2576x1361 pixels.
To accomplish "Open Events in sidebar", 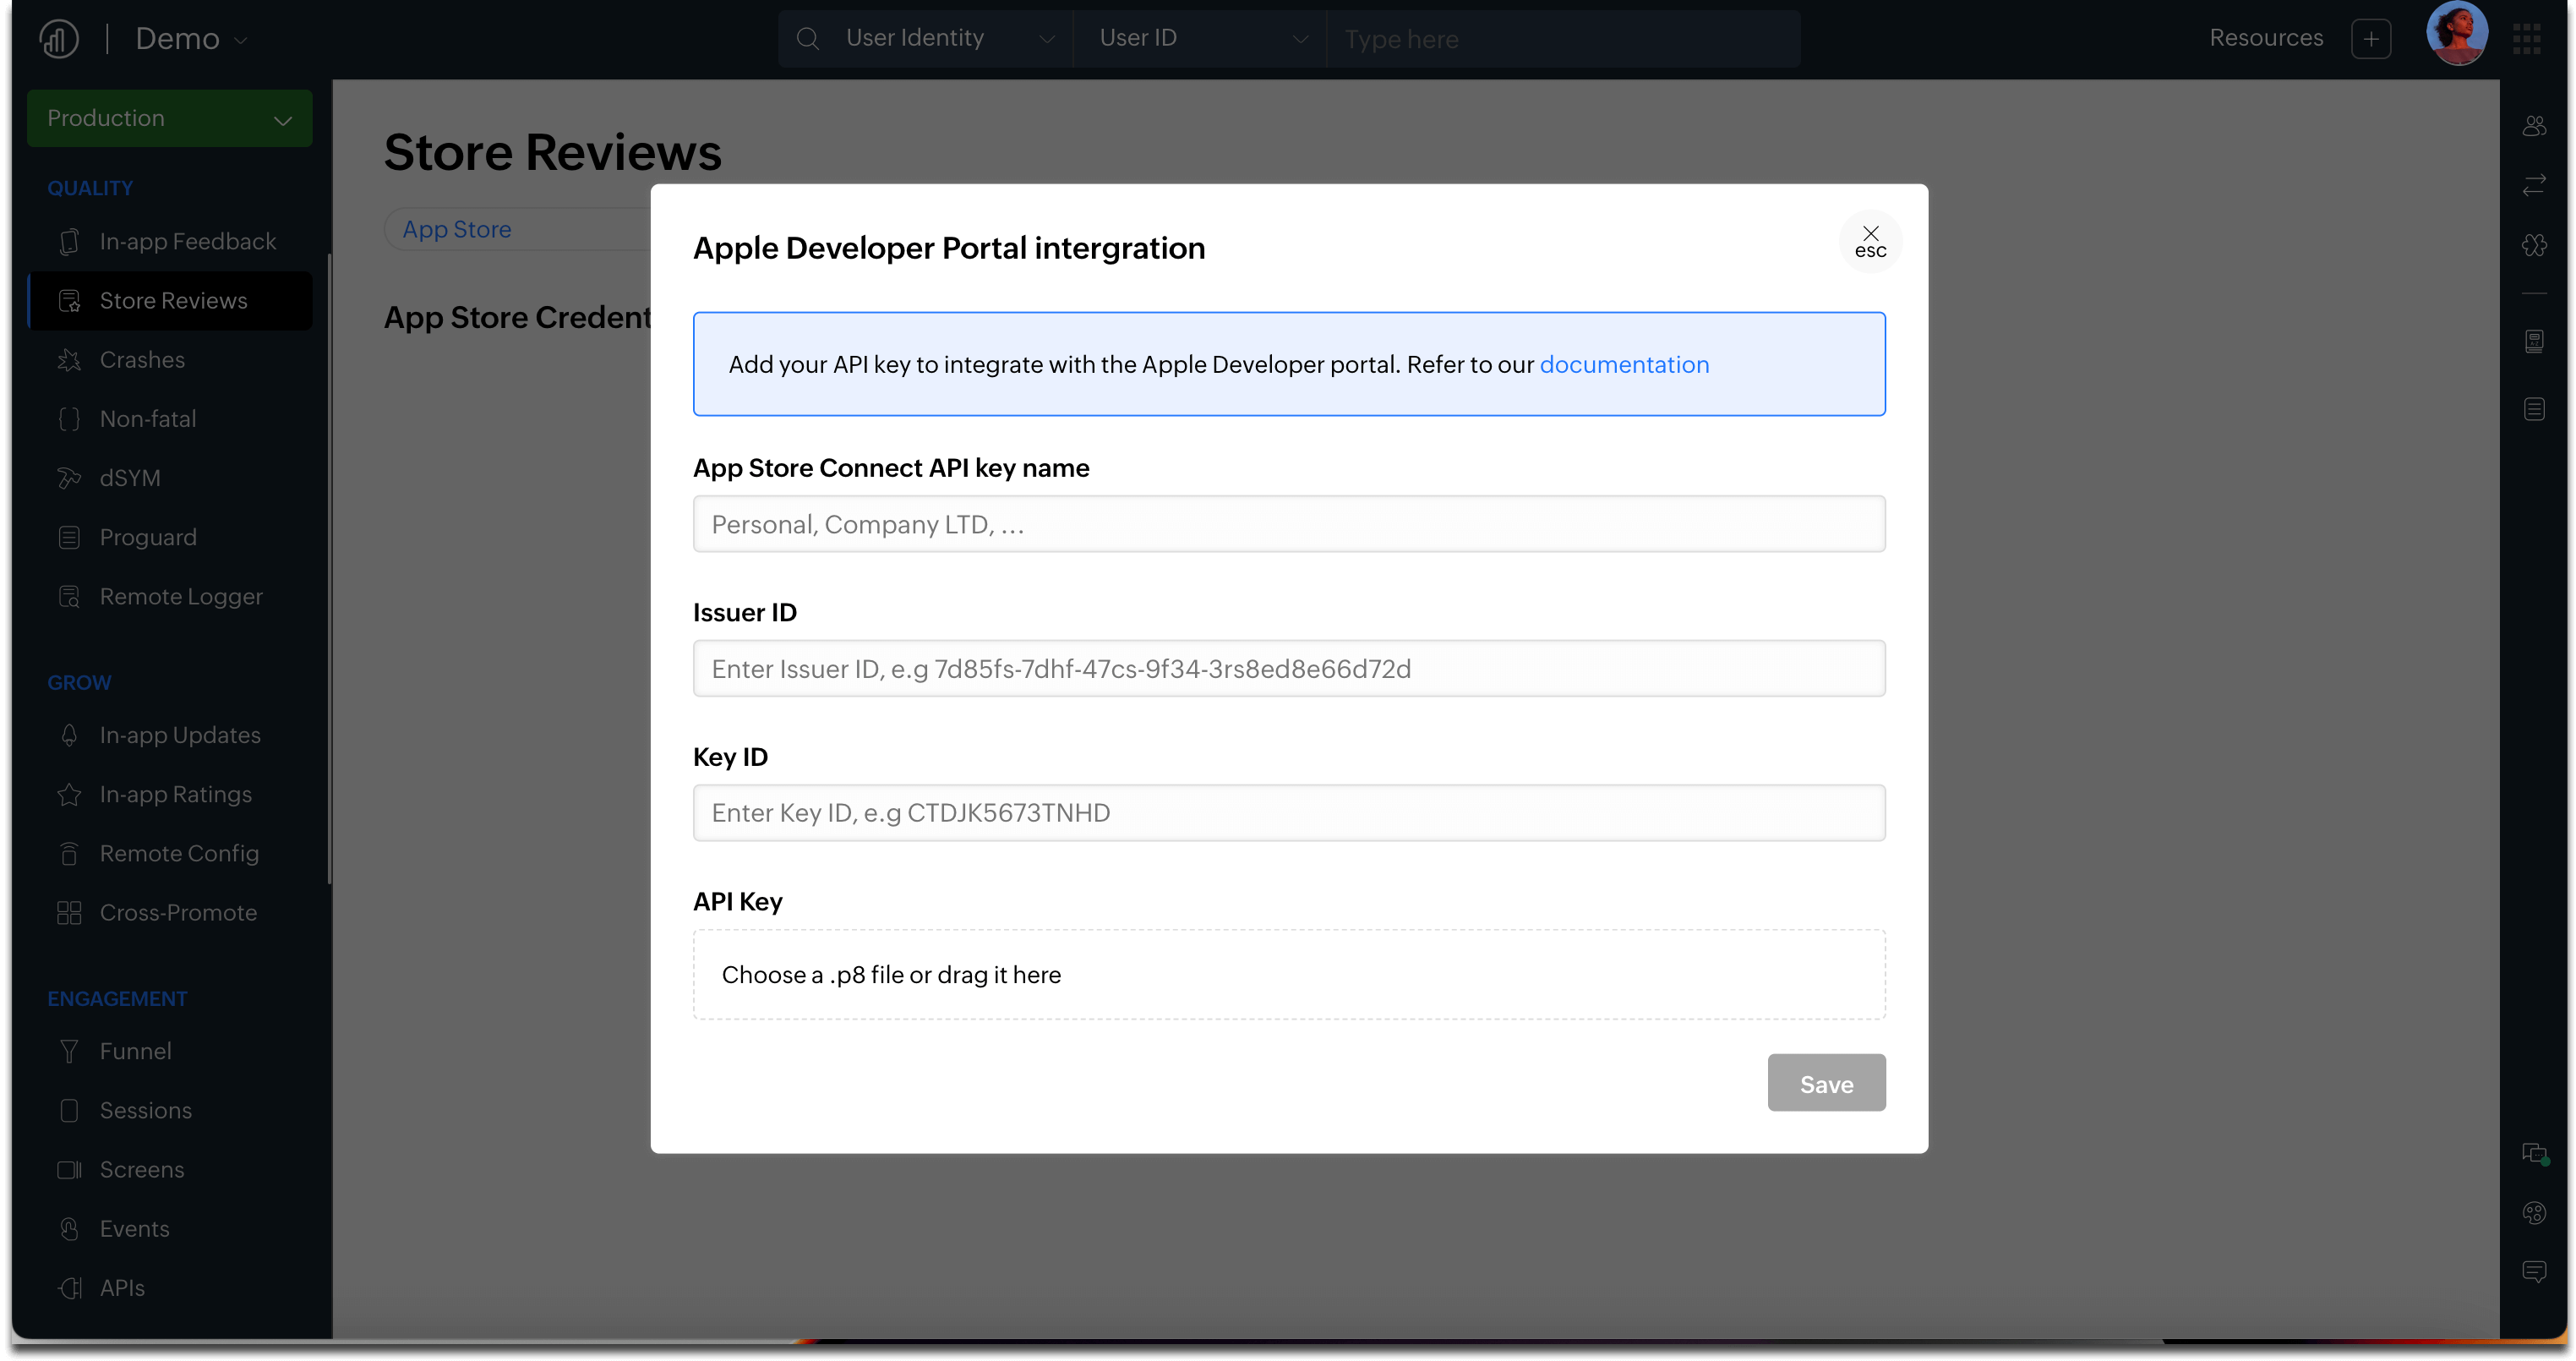I will coord(170,1229).
